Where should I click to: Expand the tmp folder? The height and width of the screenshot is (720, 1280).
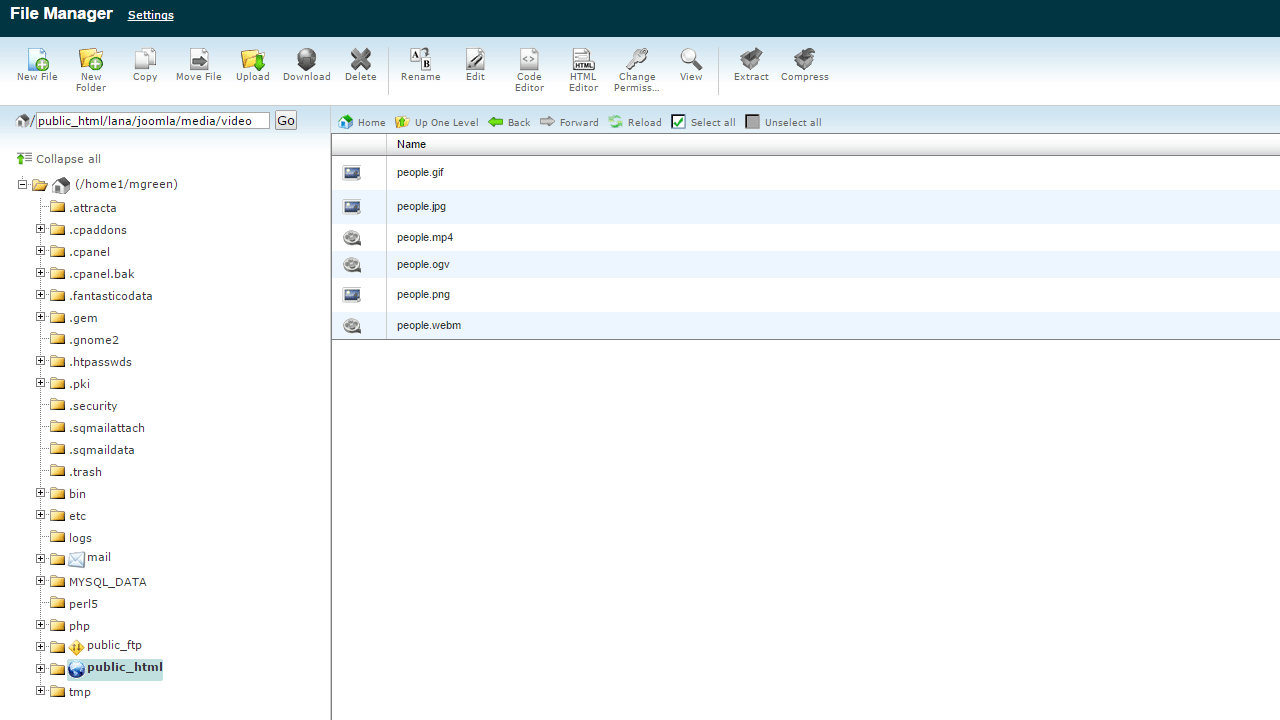click(x=41, y=691)
